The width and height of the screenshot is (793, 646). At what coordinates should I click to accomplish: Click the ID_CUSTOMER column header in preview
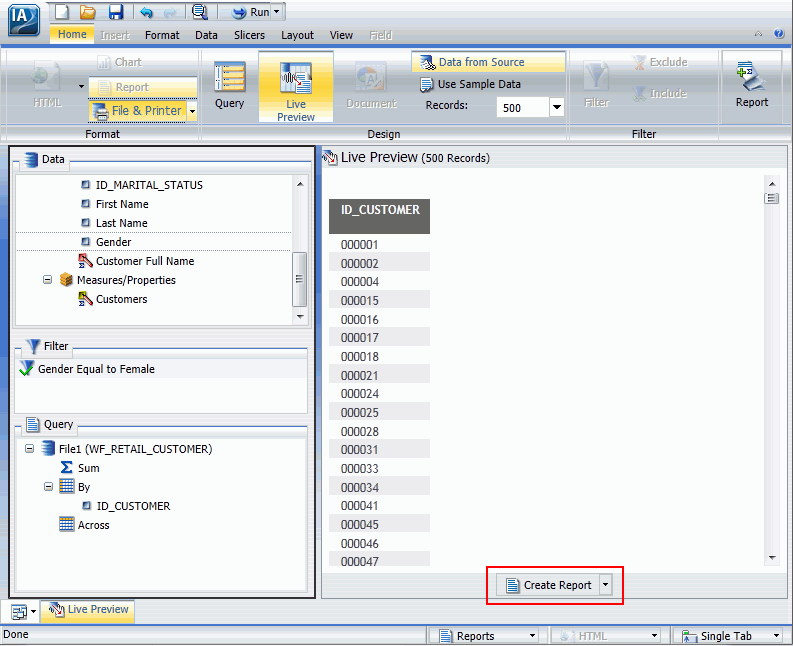pos(379,216)
